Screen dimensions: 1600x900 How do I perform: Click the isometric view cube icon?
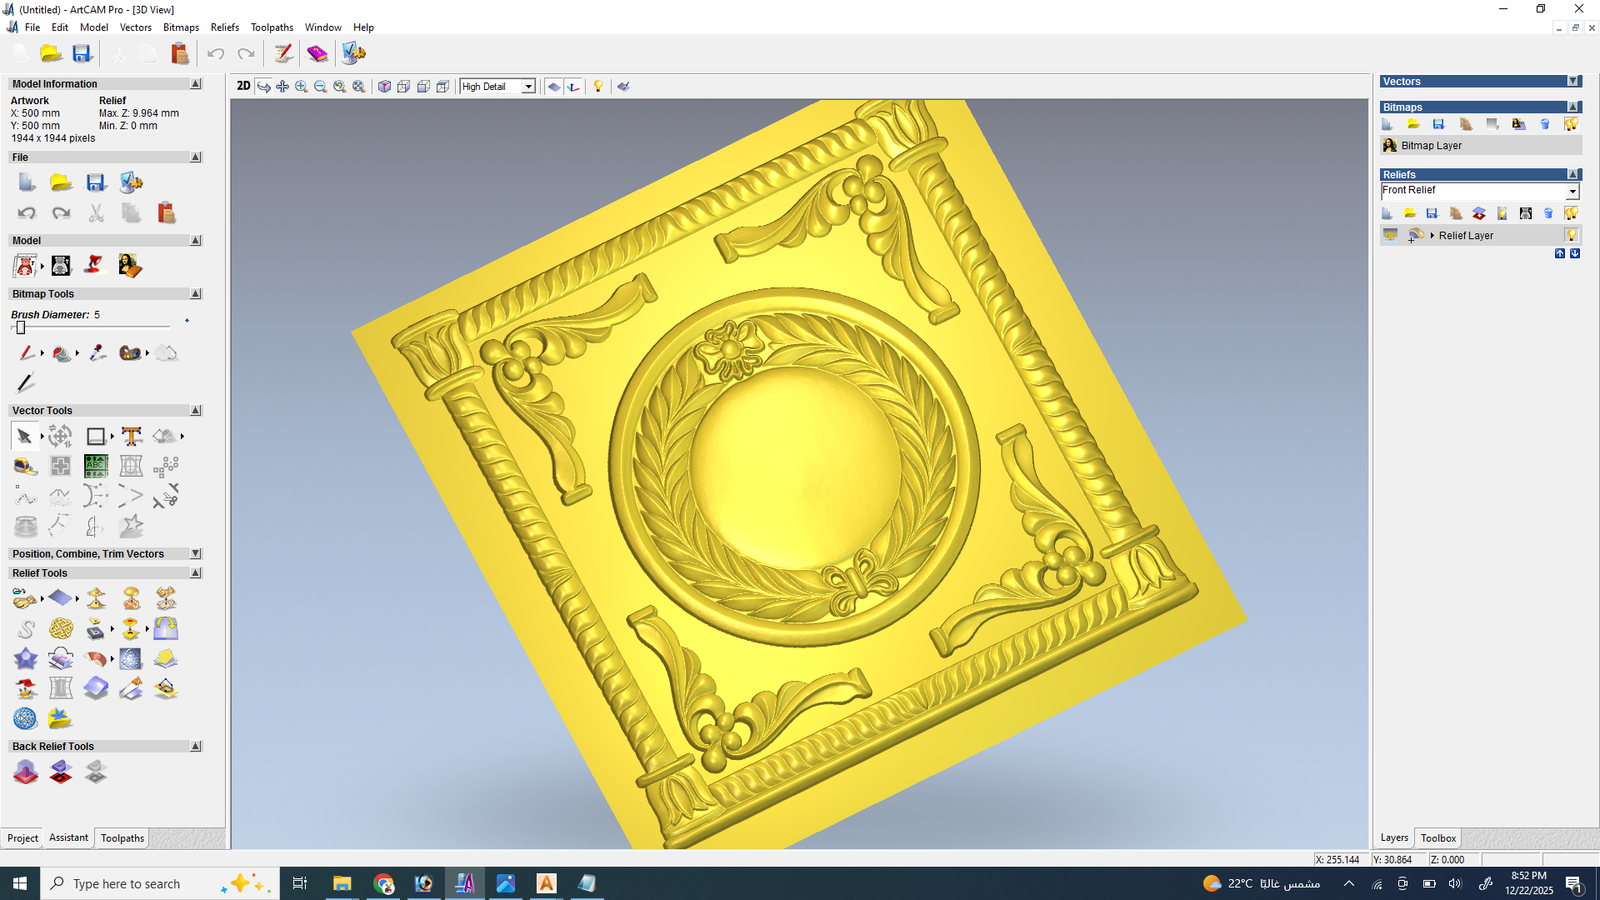pos(384,87)
